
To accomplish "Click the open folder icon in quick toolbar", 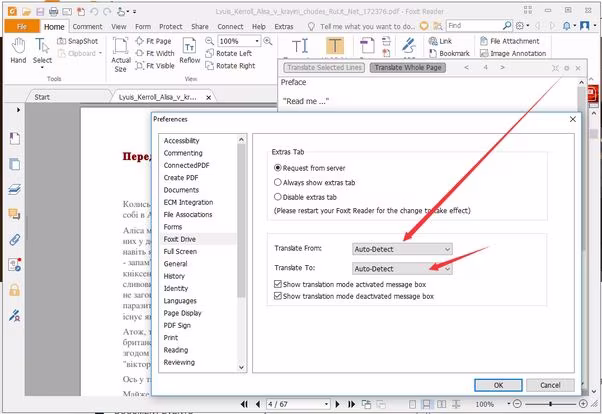I will (26, 12).
